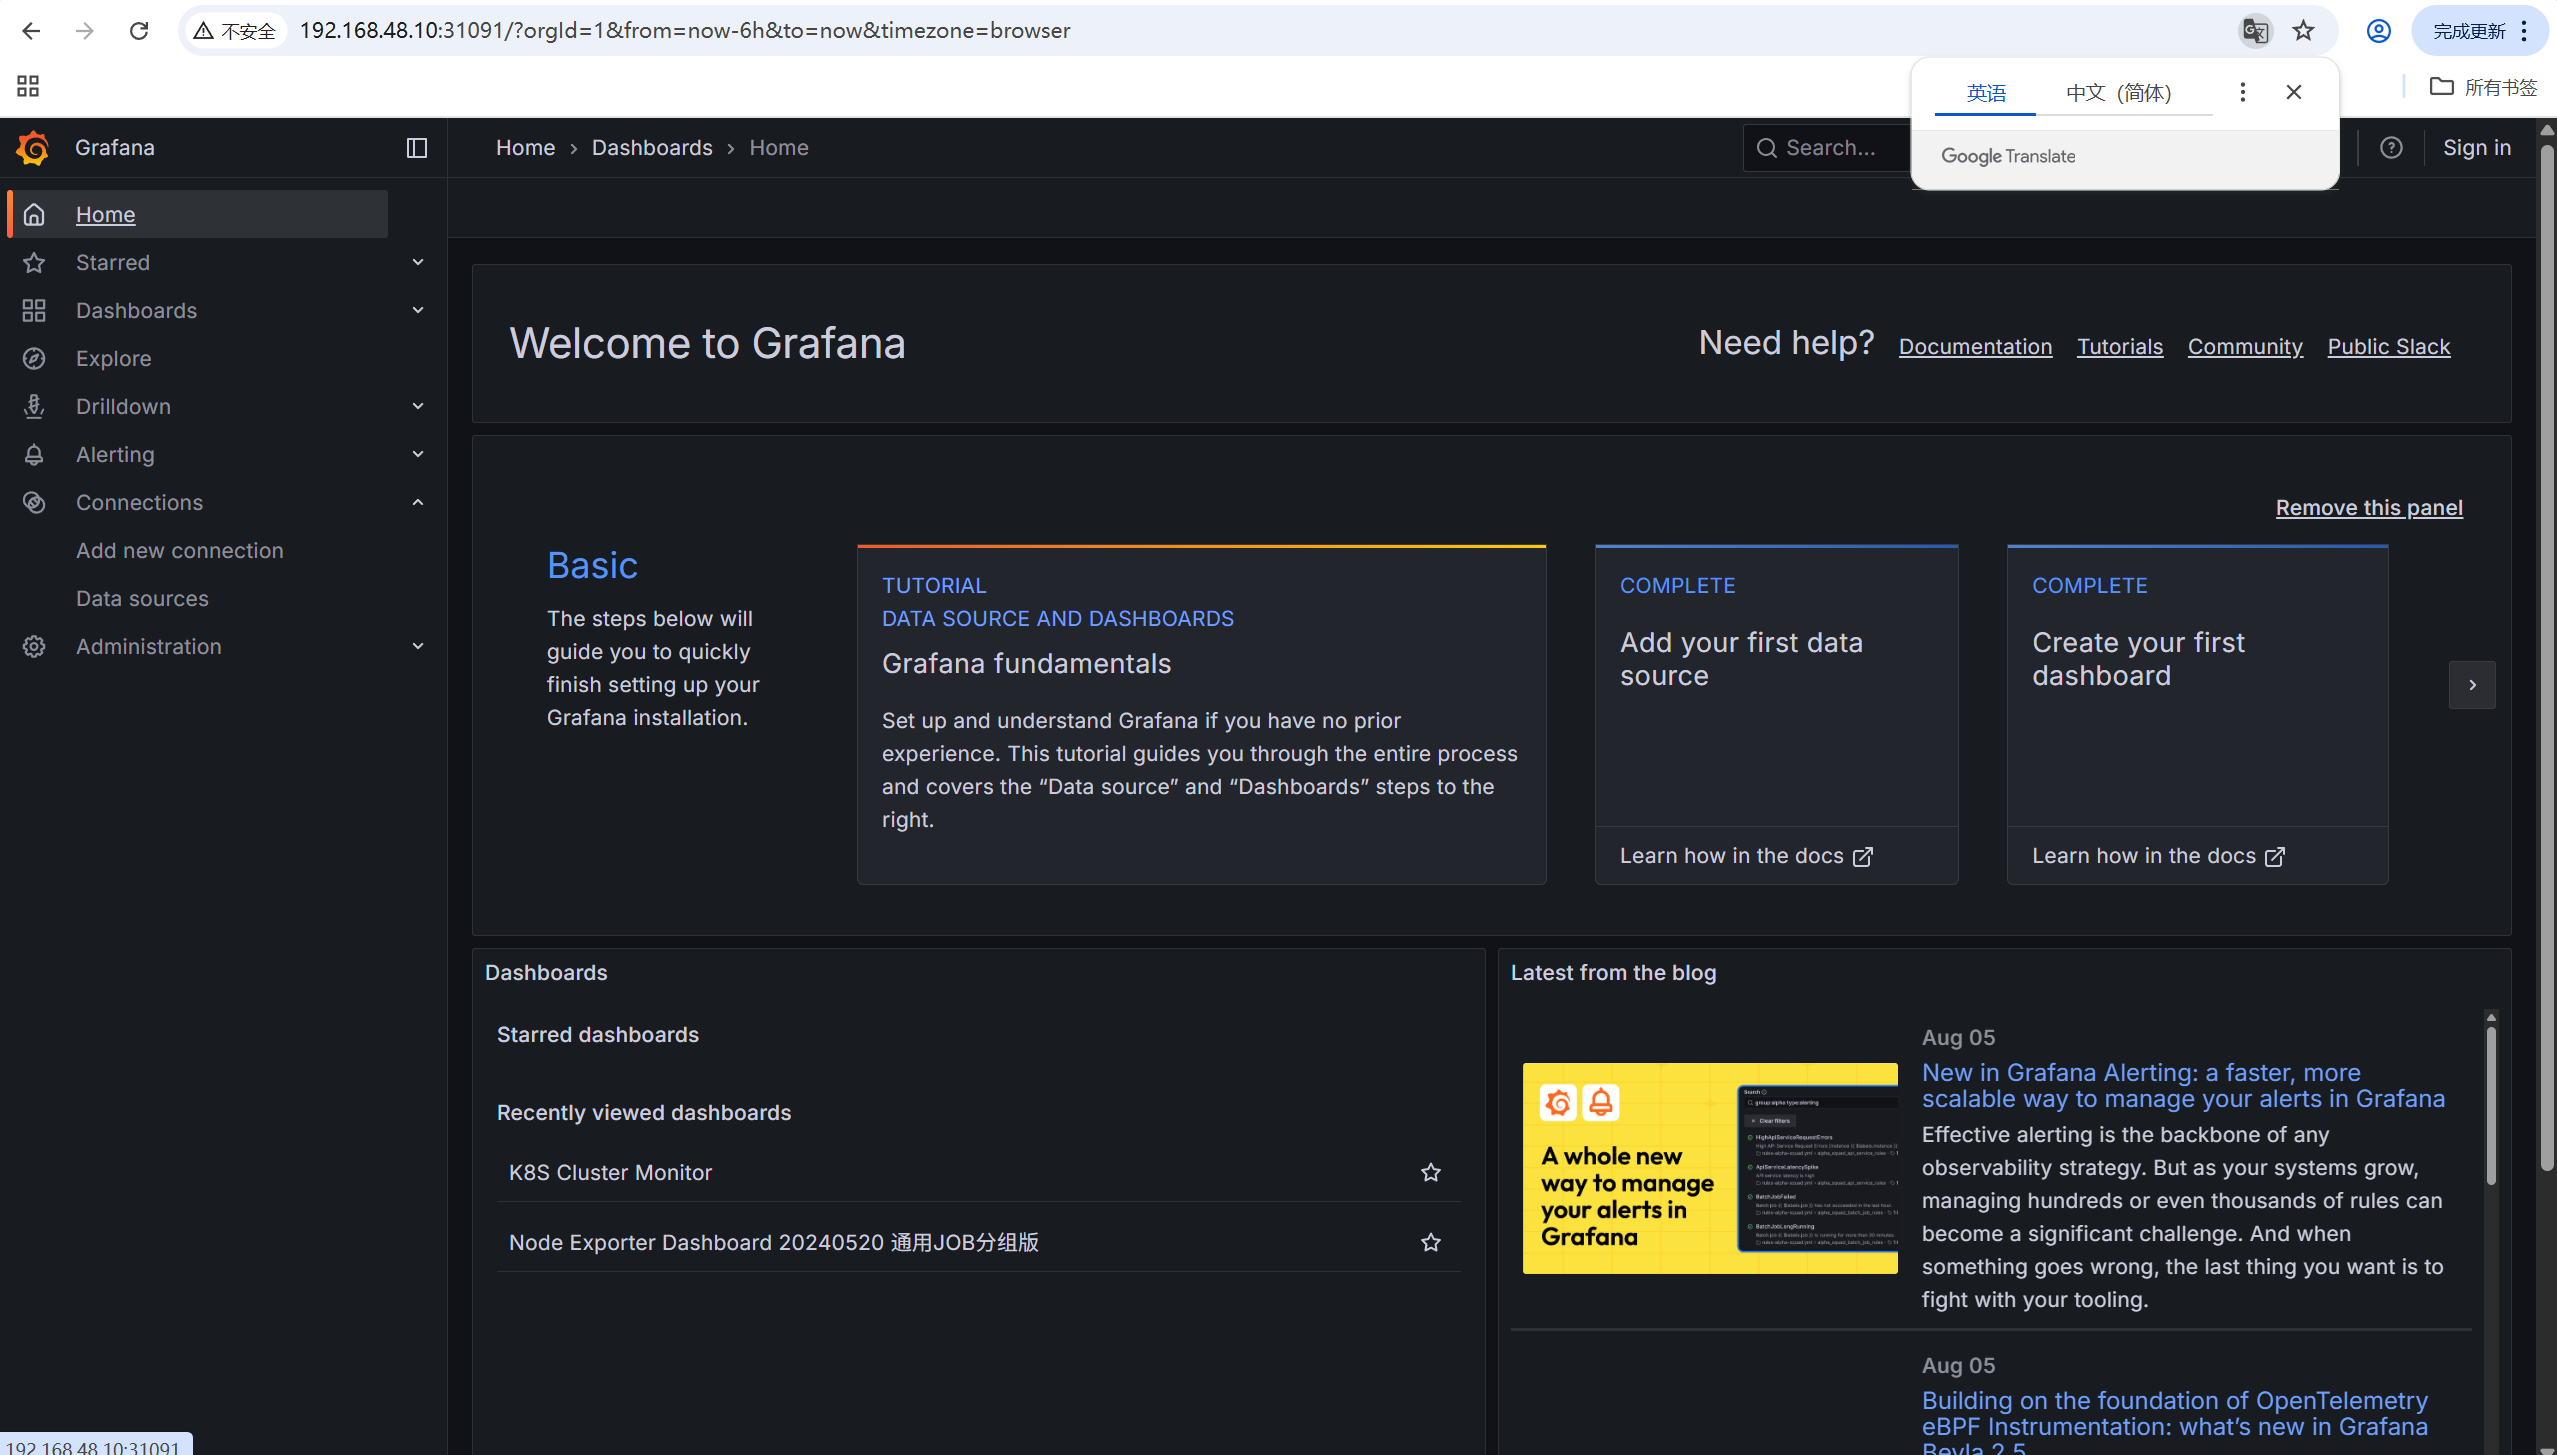Open Node Exporter Dashboard 20240520
This screenshot has width=2557, height=1455.
tap(773, 1242)
